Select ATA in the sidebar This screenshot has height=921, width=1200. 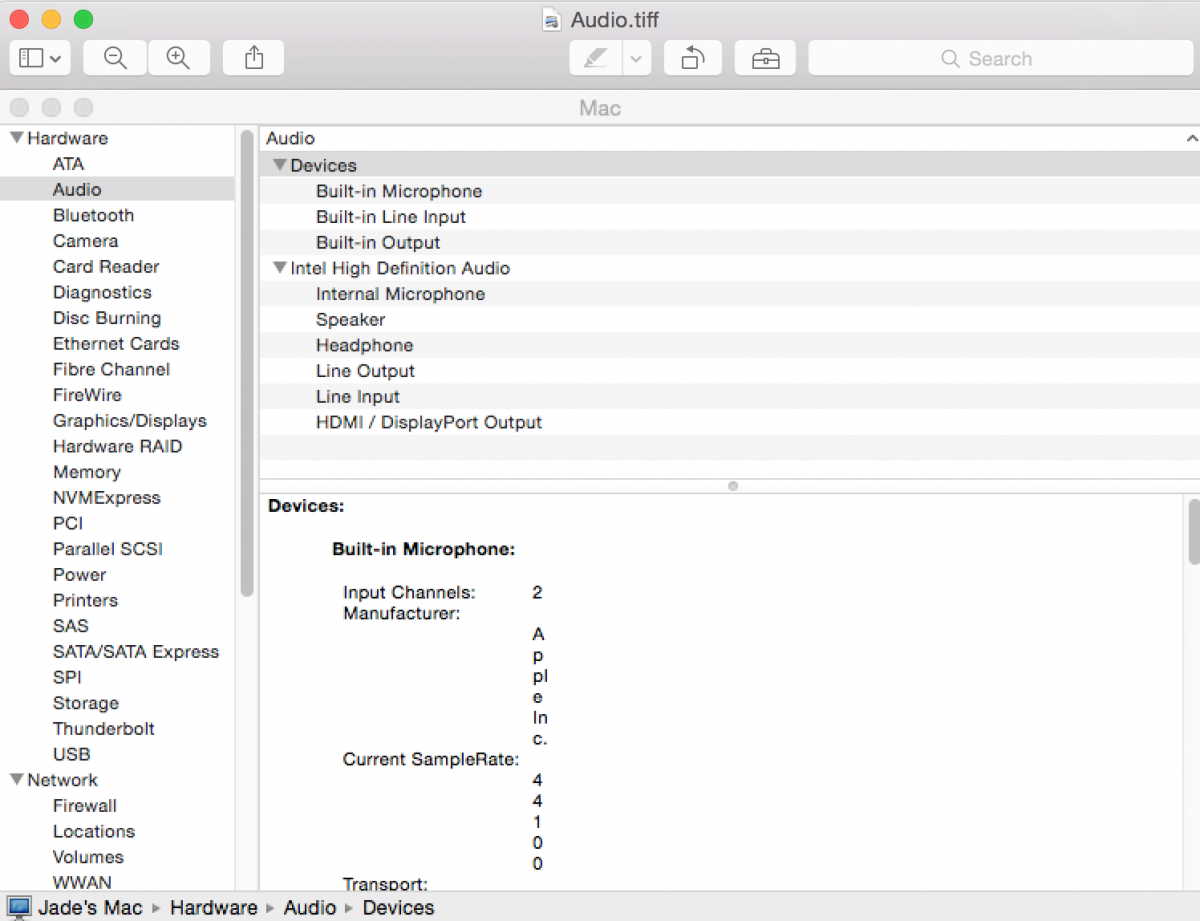tap(68, 164)
